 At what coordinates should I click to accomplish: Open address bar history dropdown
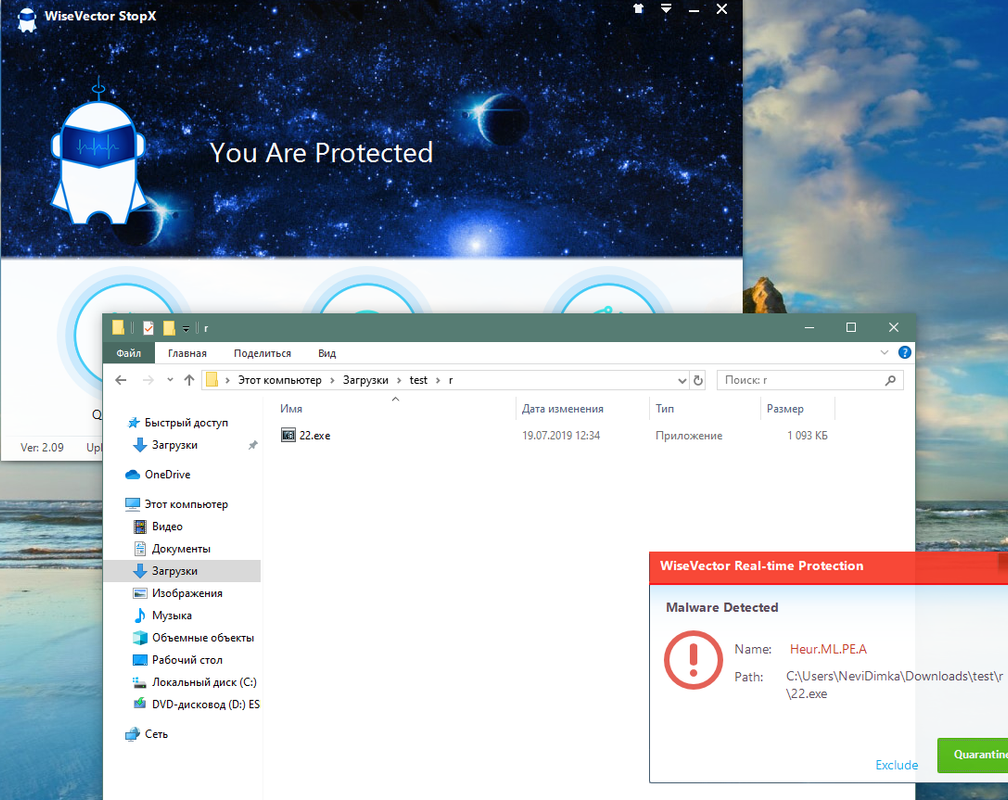coord(682,381)
